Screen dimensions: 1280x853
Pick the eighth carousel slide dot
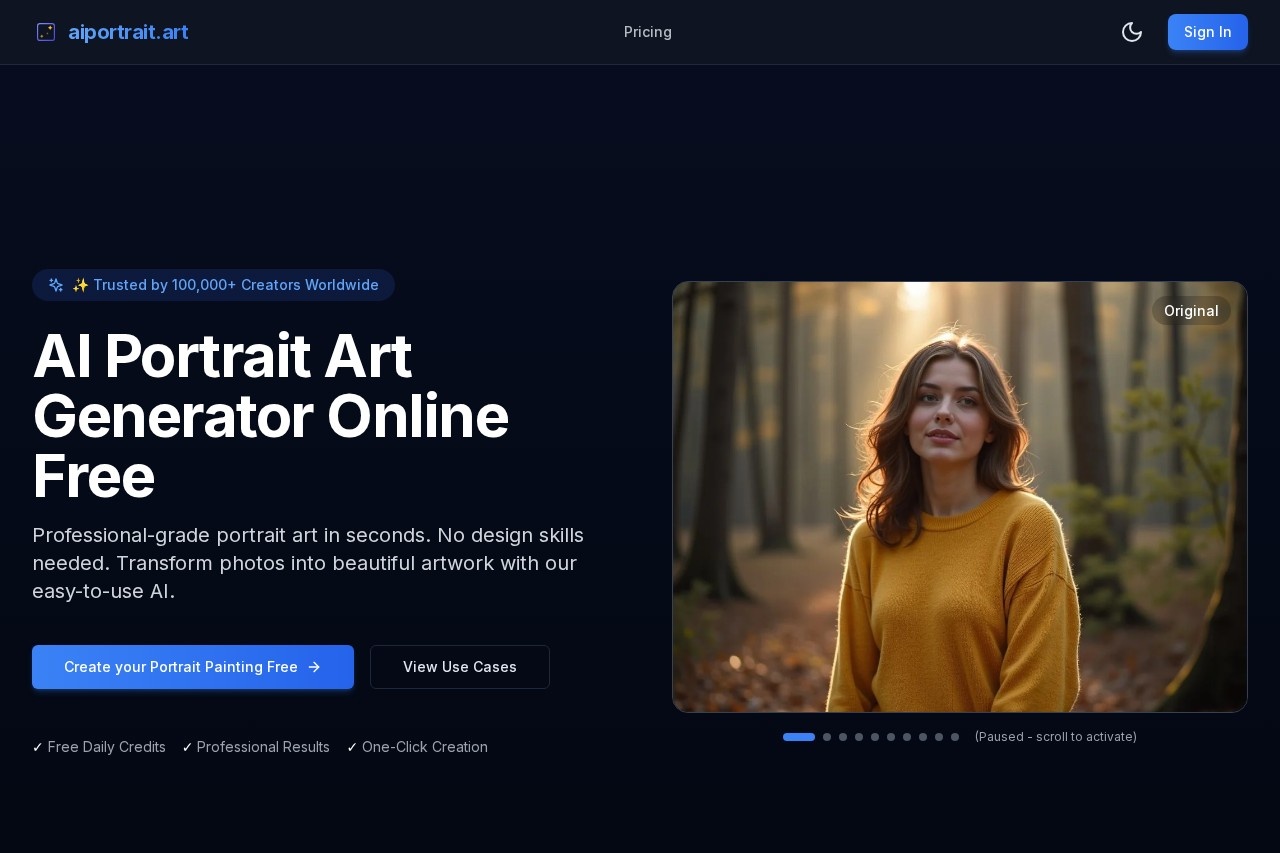click(923, 737)
